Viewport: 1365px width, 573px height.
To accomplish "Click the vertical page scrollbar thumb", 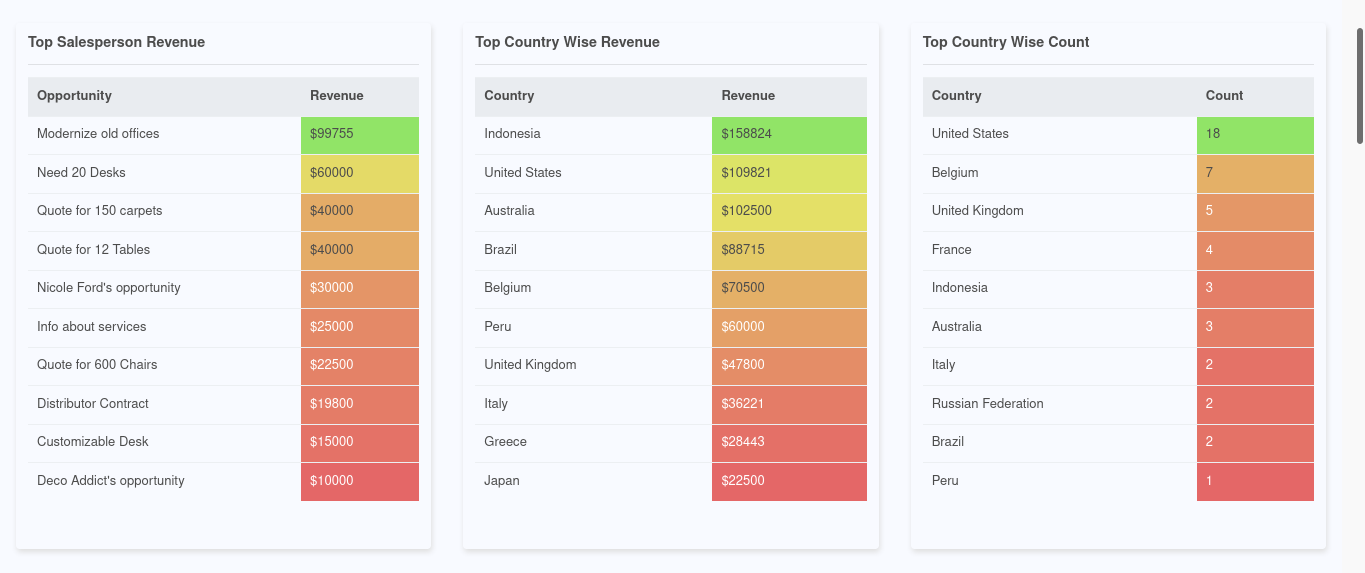I will click(1360, 85).
